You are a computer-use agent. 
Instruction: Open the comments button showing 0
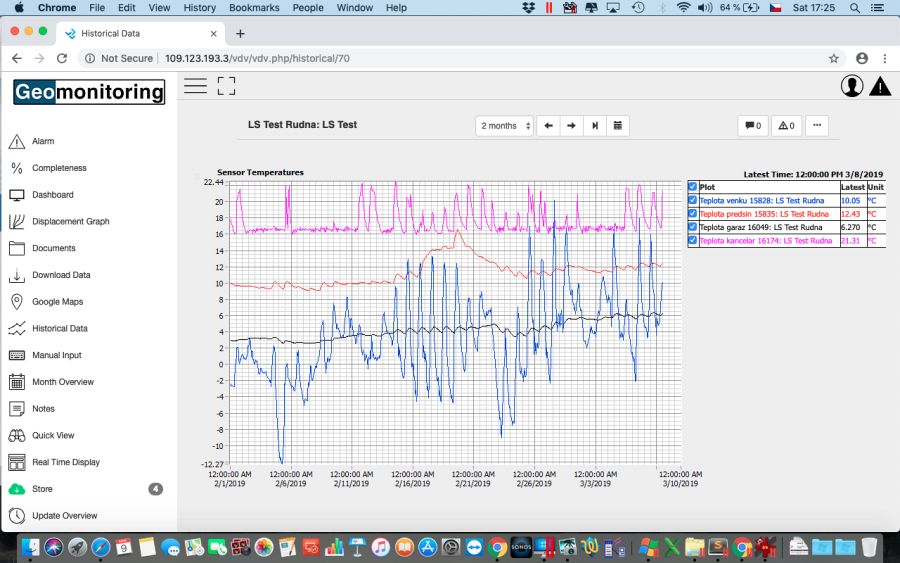click(x=753, y=126)
